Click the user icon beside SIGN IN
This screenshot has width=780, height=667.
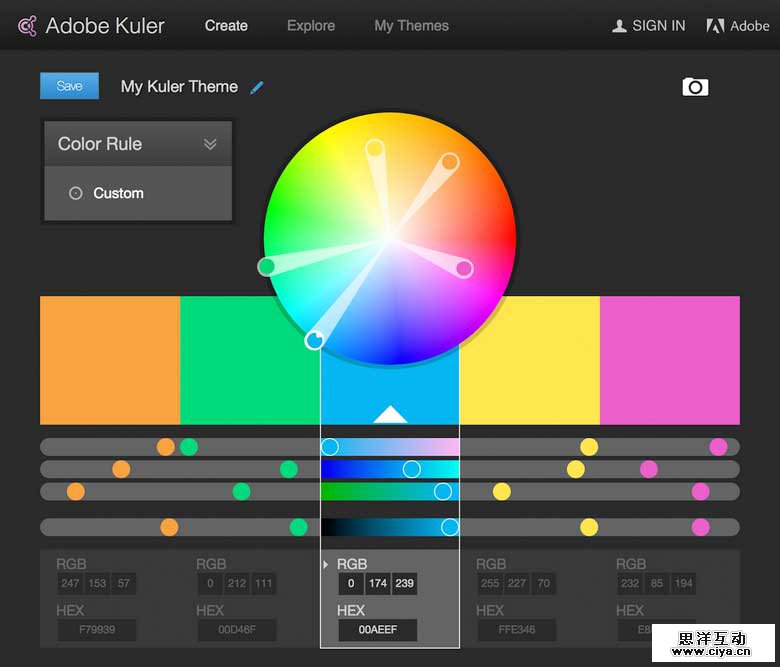619,26
